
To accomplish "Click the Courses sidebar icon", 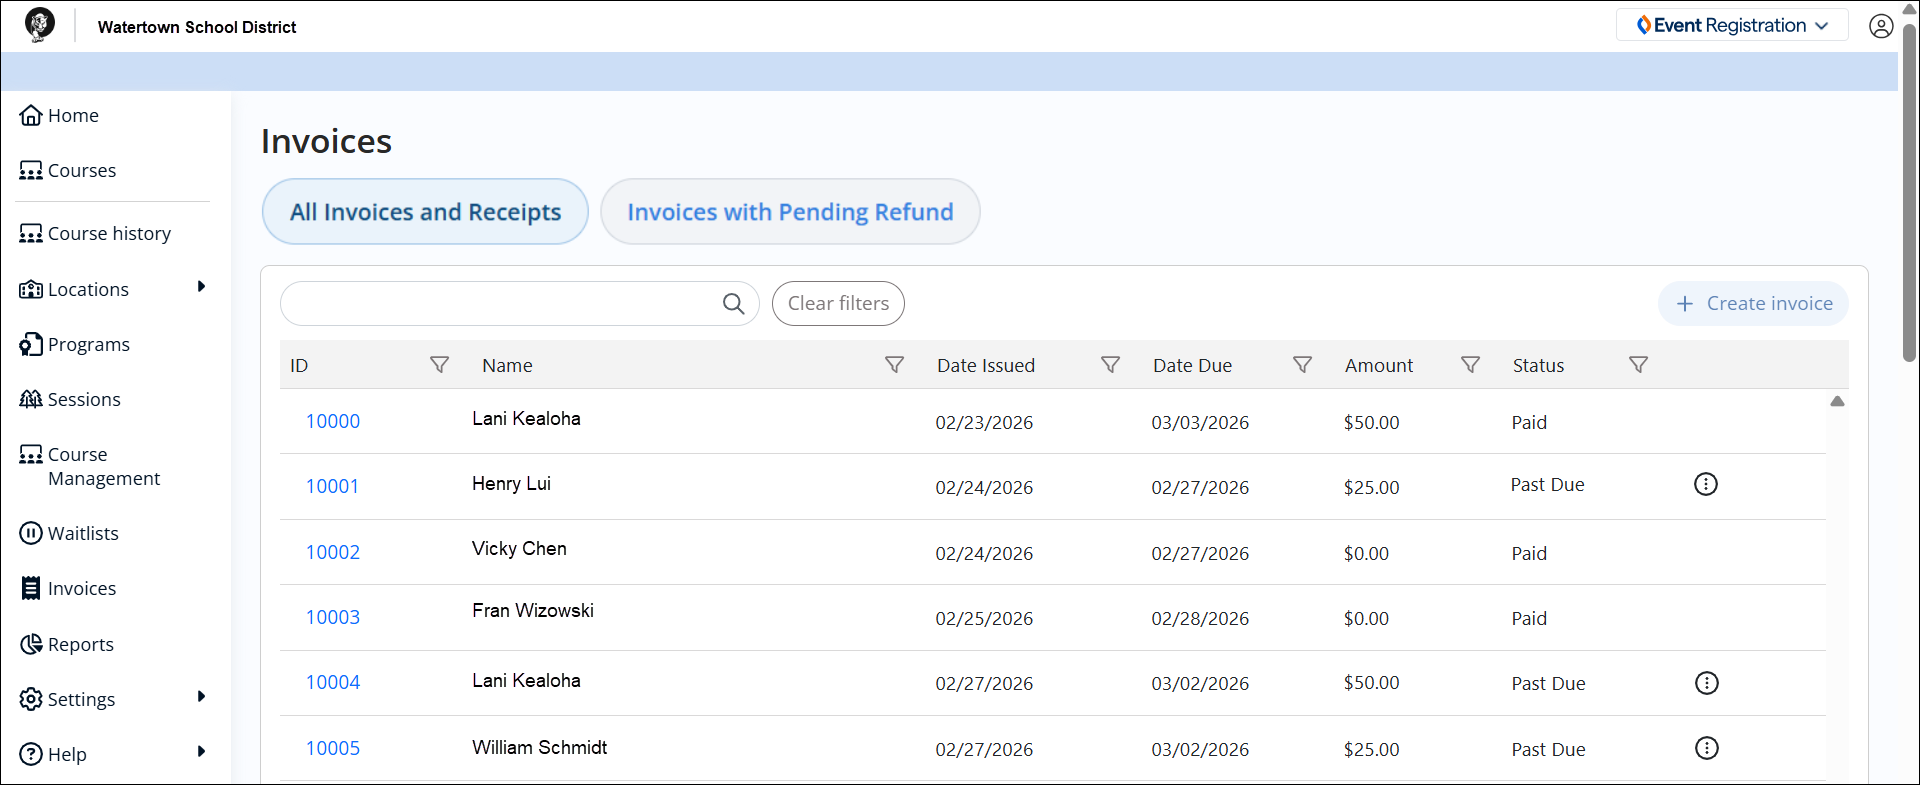I will pyautogui.click(x=31, y=171).
